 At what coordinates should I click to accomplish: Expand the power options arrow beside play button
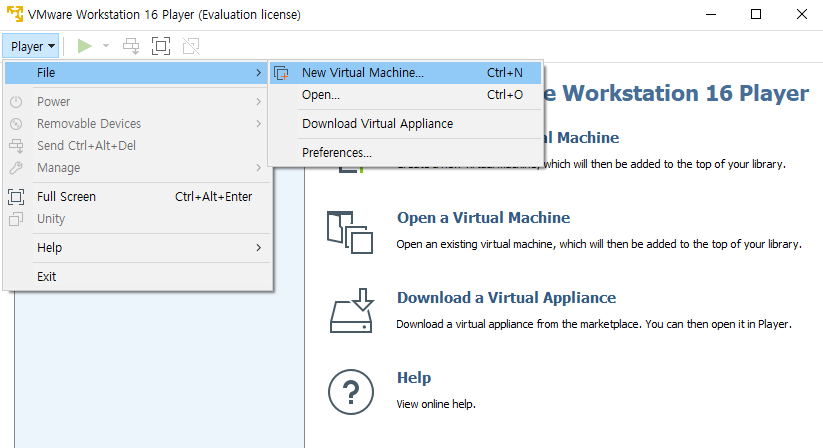tap(105, 46)
